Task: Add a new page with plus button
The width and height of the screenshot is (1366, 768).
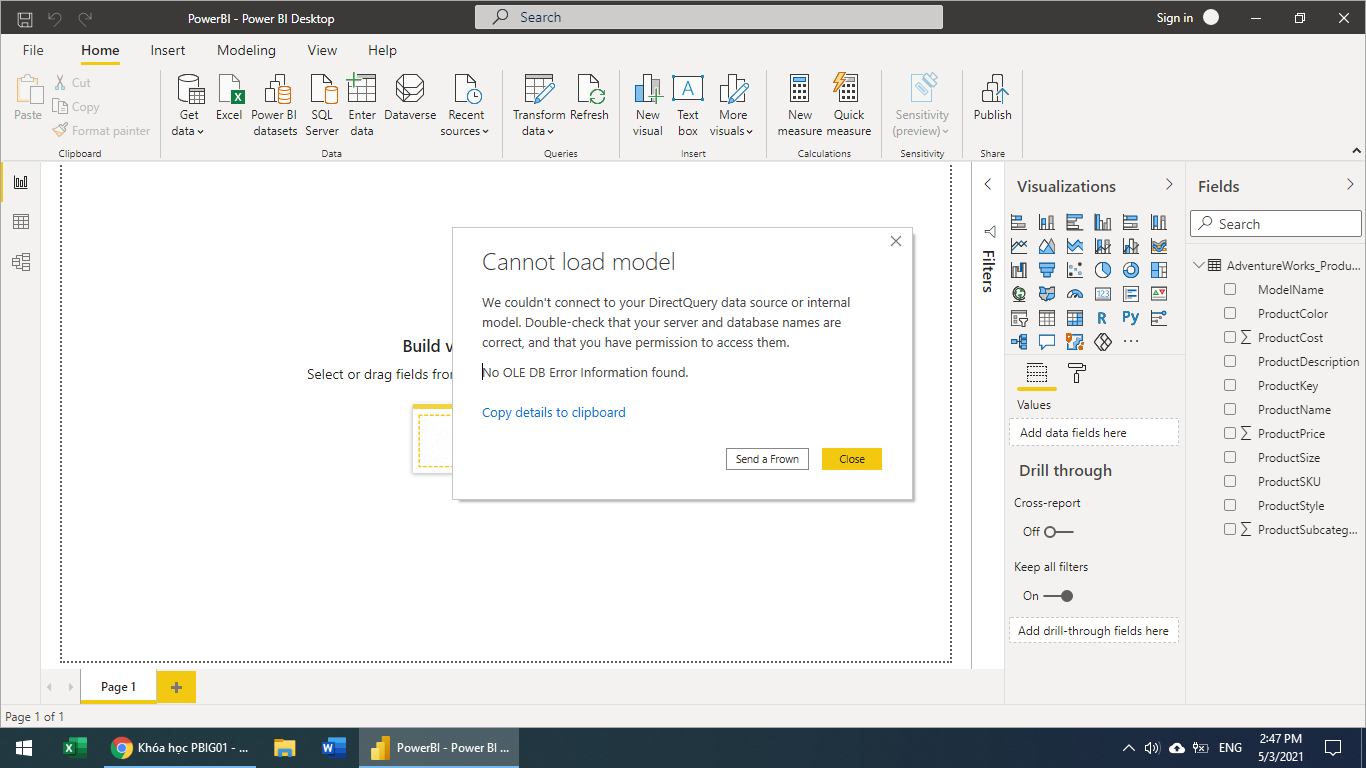Action: click(177, 687)
